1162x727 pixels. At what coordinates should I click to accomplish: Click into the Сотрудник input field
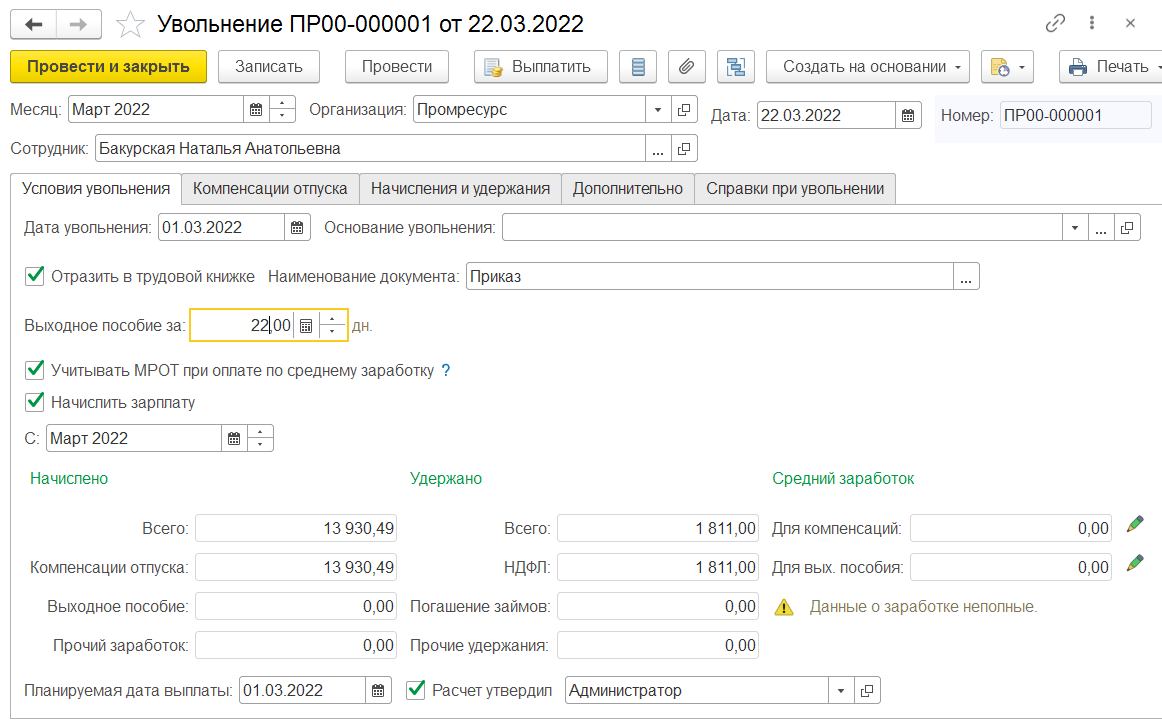[370, 149]
